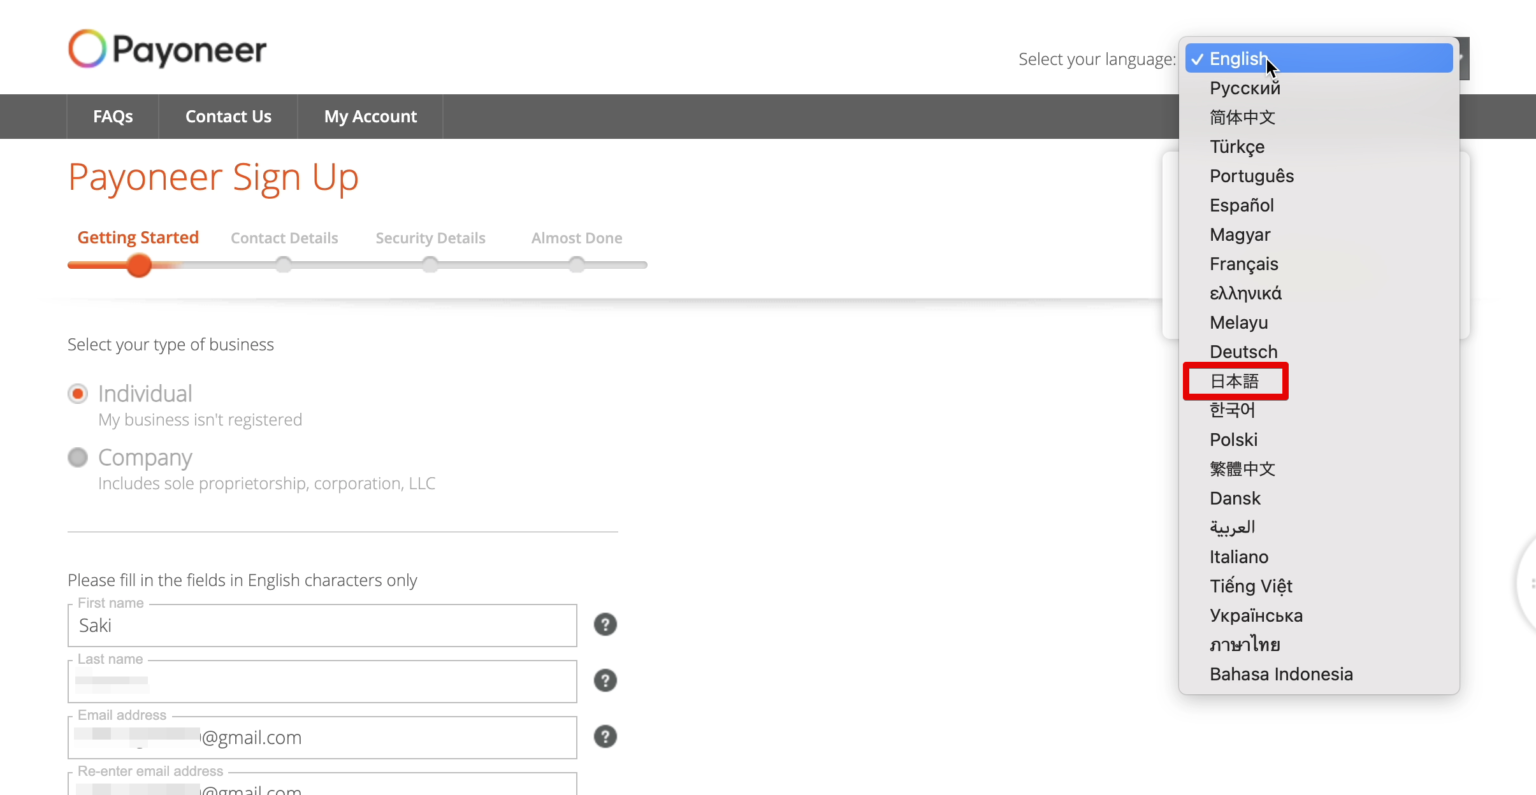Screen dimensions: 1536x795
Task: Click 'My business isn't registered' description
Action: click(x=200, y=420)
